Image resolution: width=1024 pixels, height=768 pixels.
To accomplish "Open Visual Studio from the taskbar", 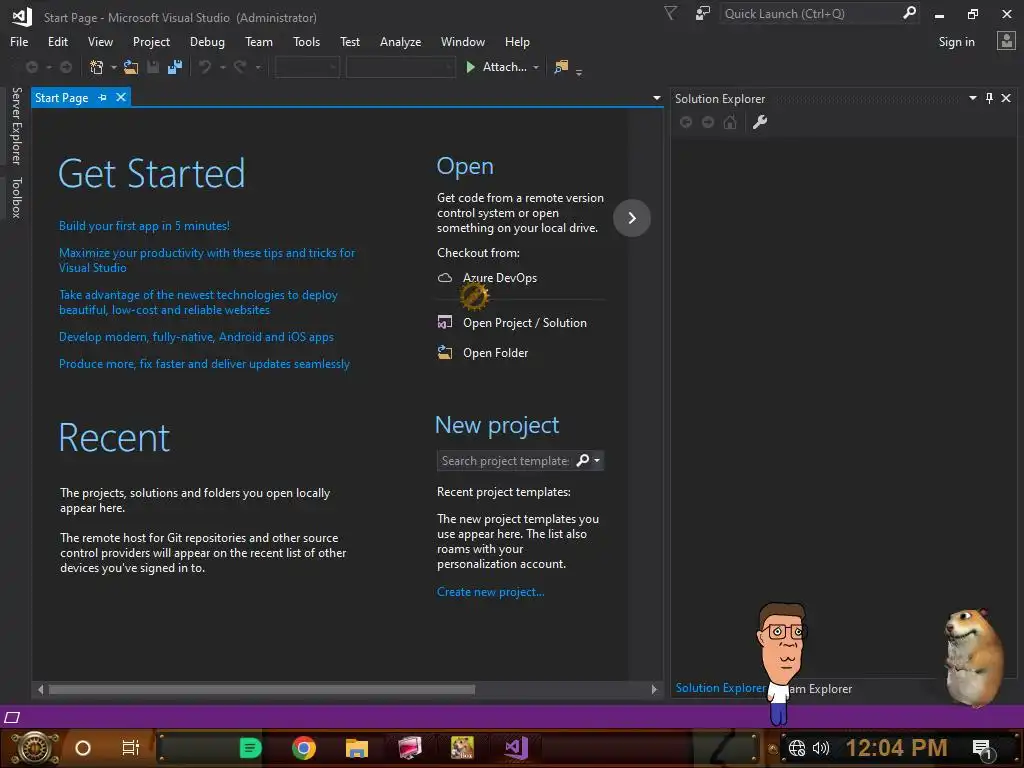I will pos(515,748).
